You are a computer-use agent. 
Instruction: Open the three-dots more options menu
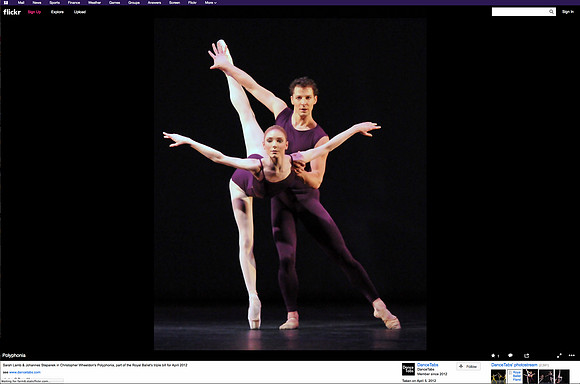click(571, 356)
